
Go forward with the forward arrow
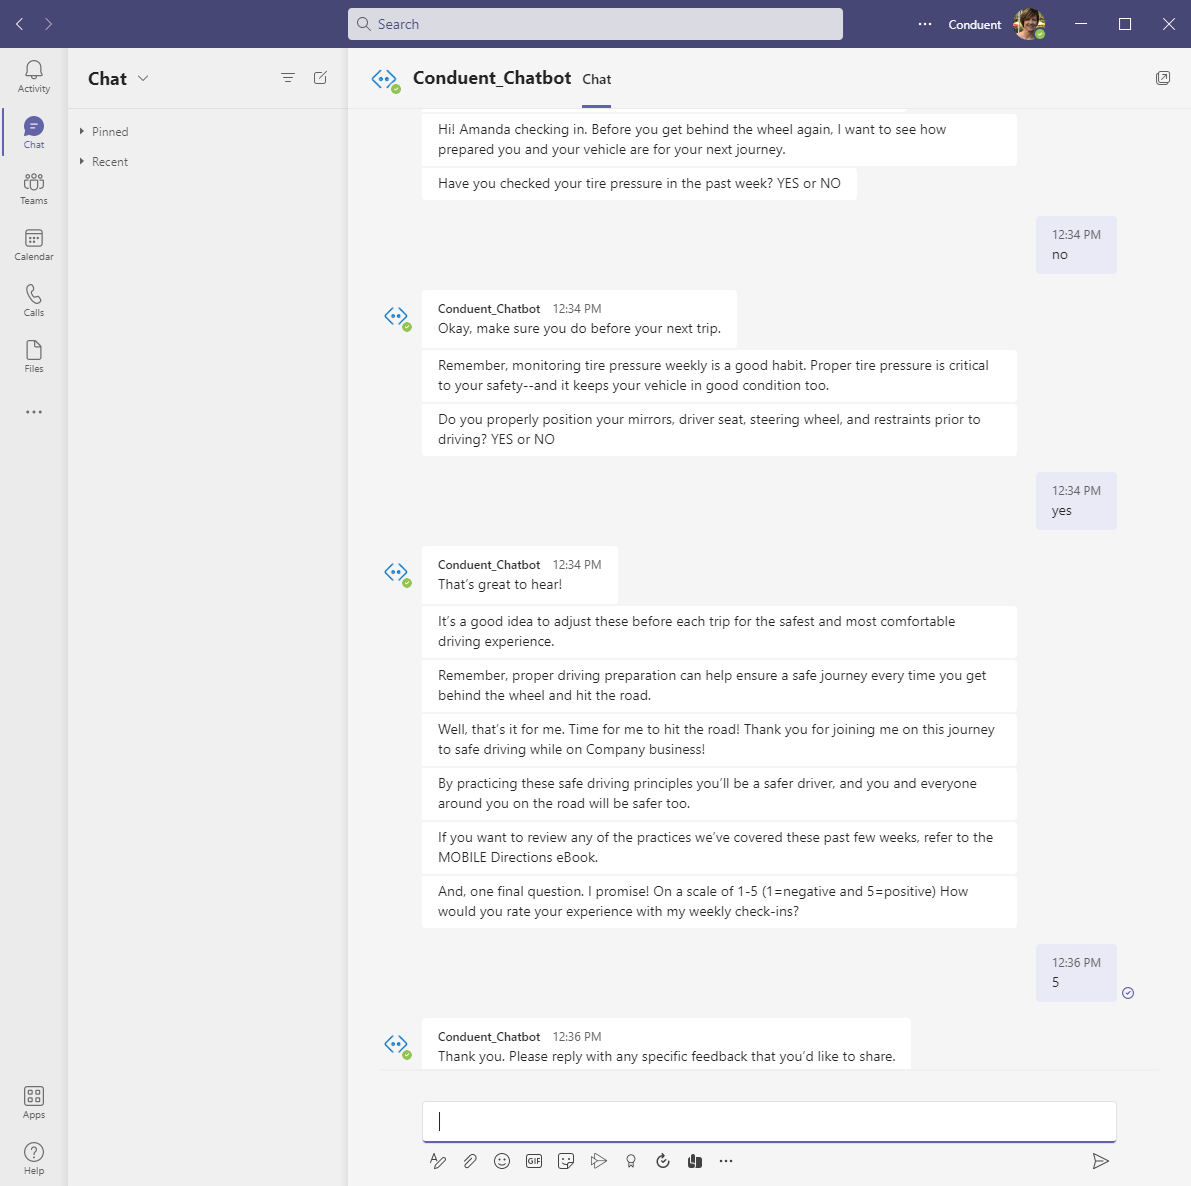coord(49,24)
